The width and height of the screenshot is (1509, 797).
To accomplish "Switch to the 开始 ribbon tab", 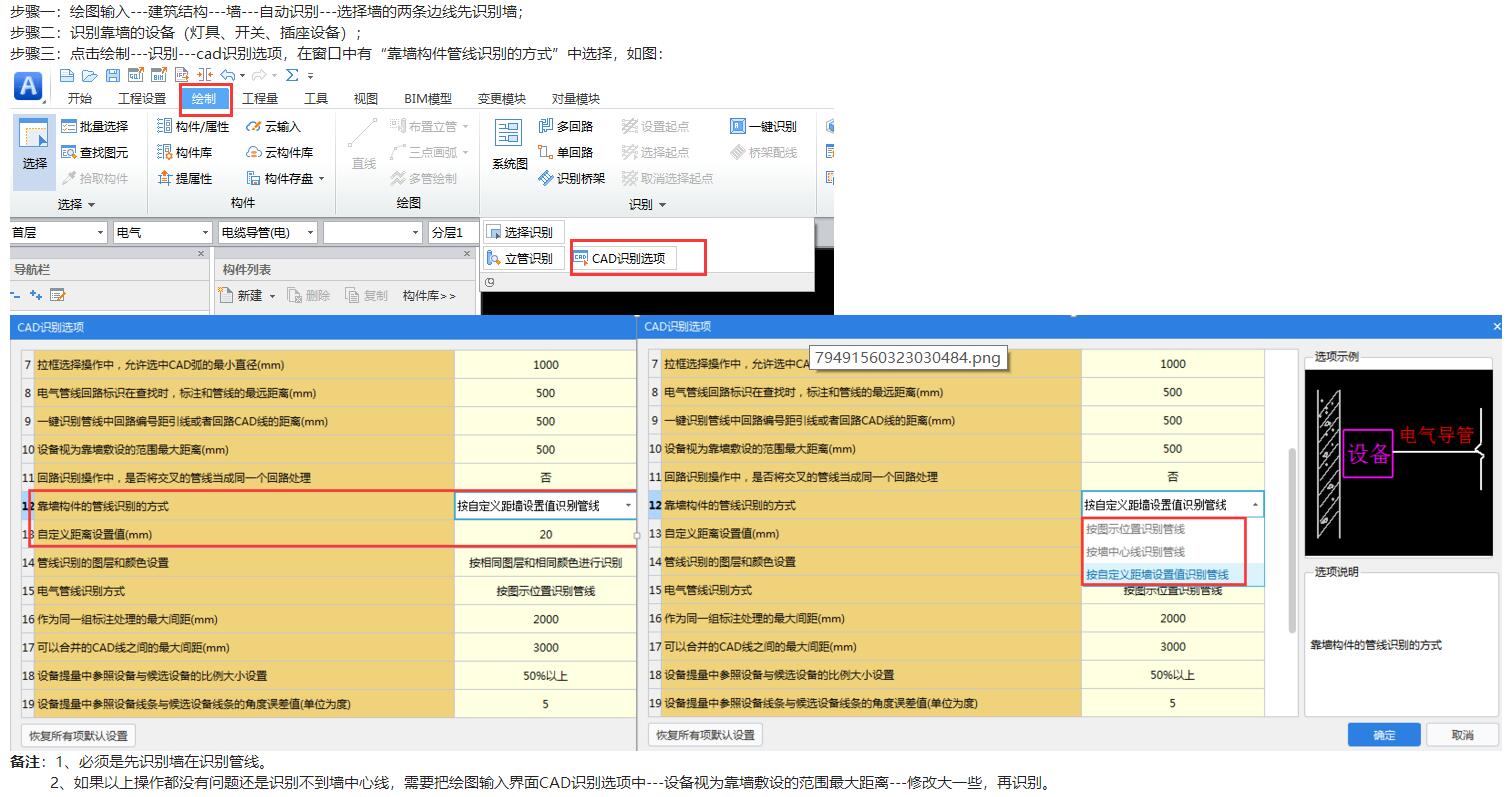I will [80, 99].
